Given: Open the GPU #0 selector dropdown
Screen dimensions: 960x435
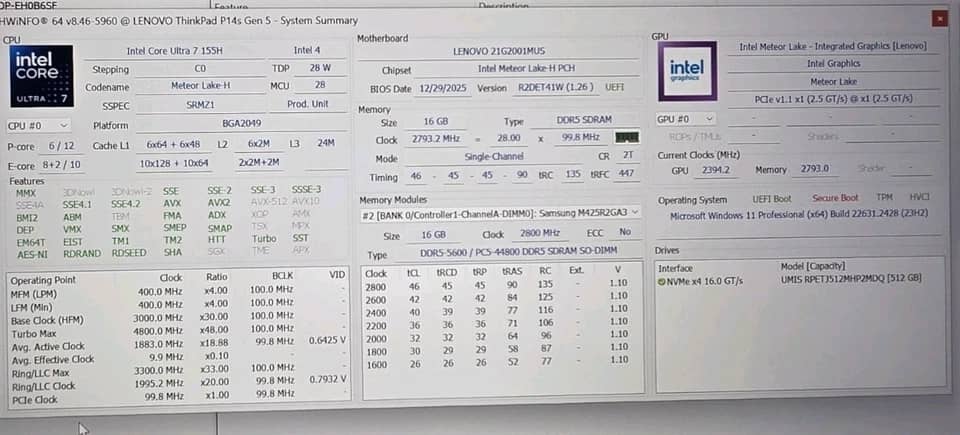Looking at the screenshot, I should [685, 119].
